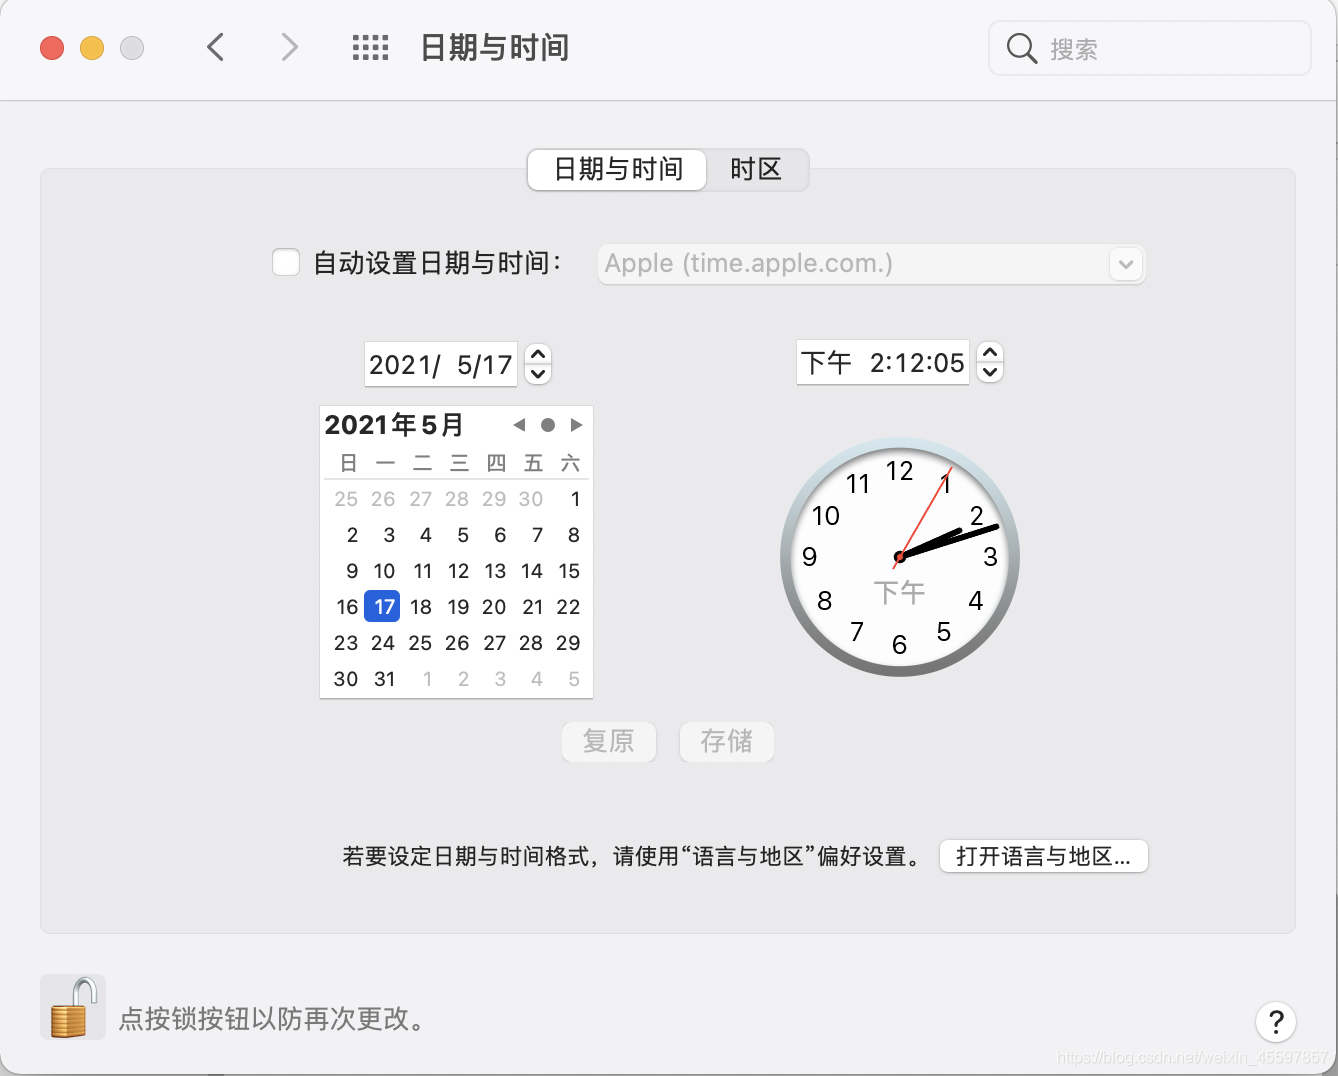Click the 下午 2:12:05 time field
This screenshot has height=1076, width=1338.
point(883,362)
